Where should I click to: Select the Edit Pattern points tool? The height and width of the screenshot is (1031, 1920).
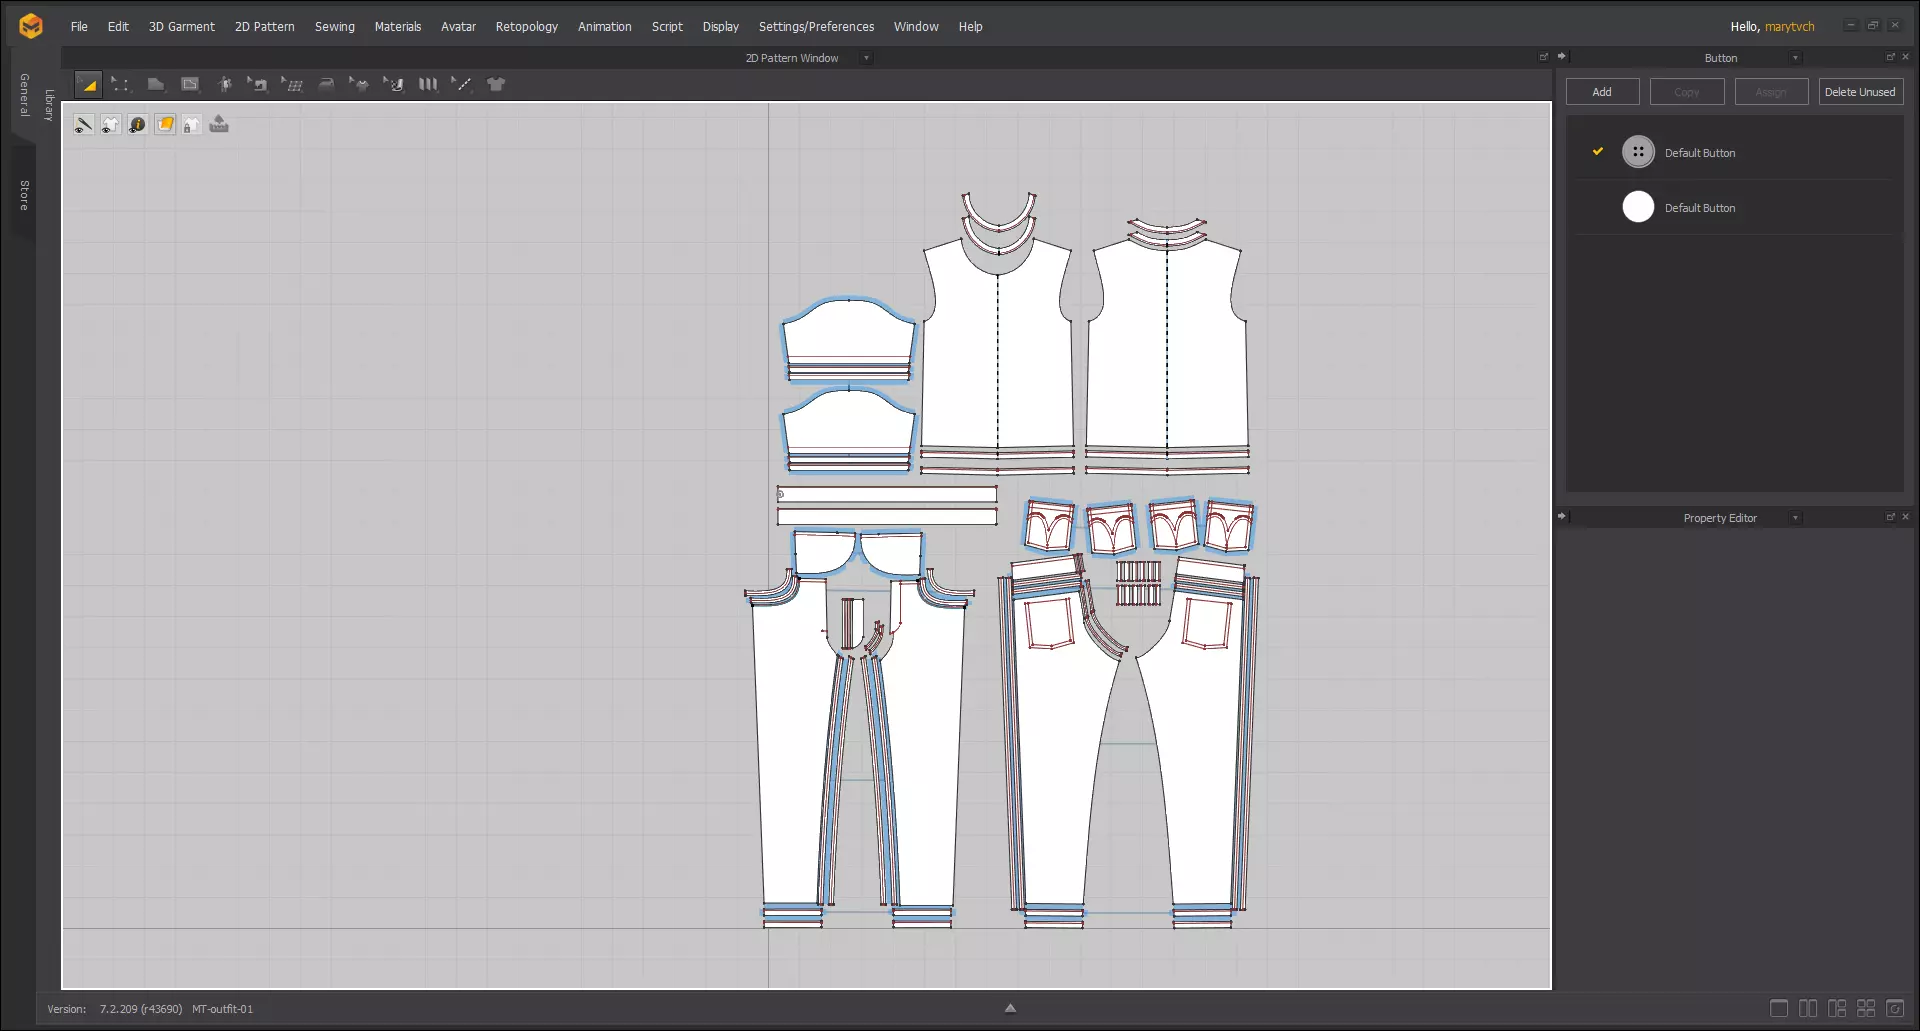pos(121,85)
